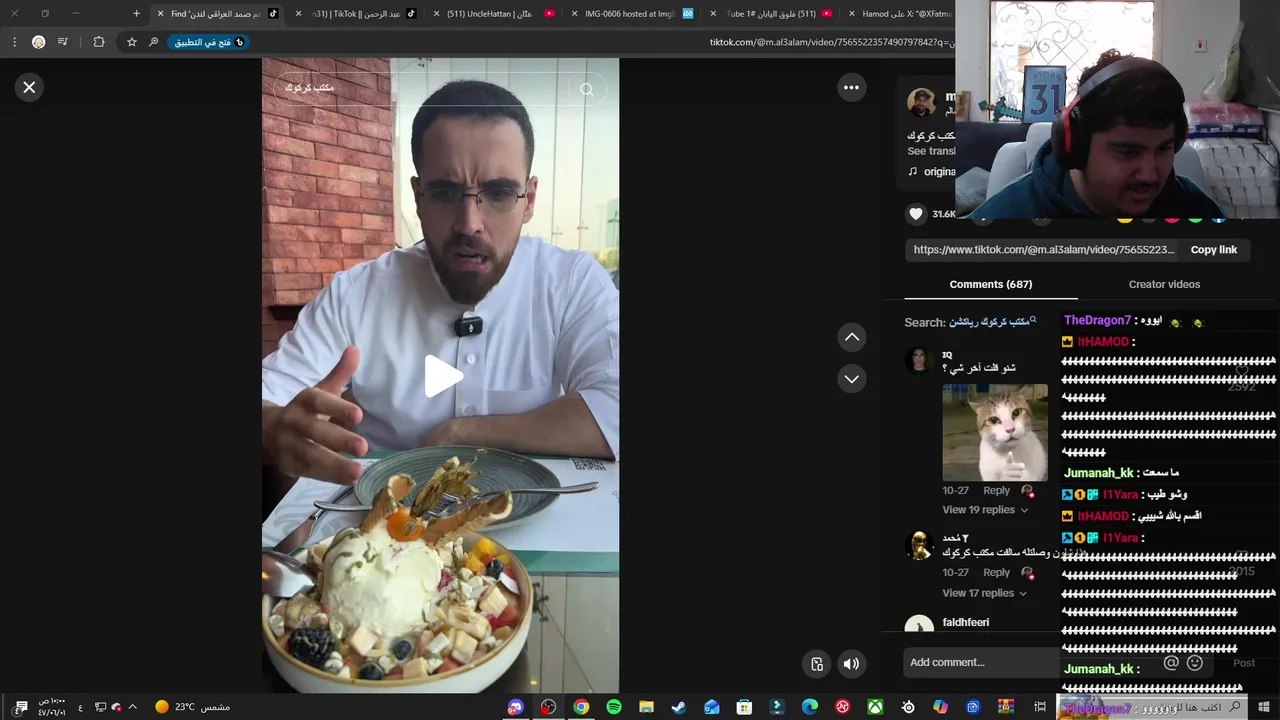Open Microsoft Edge from taskbar

[810, 707]
